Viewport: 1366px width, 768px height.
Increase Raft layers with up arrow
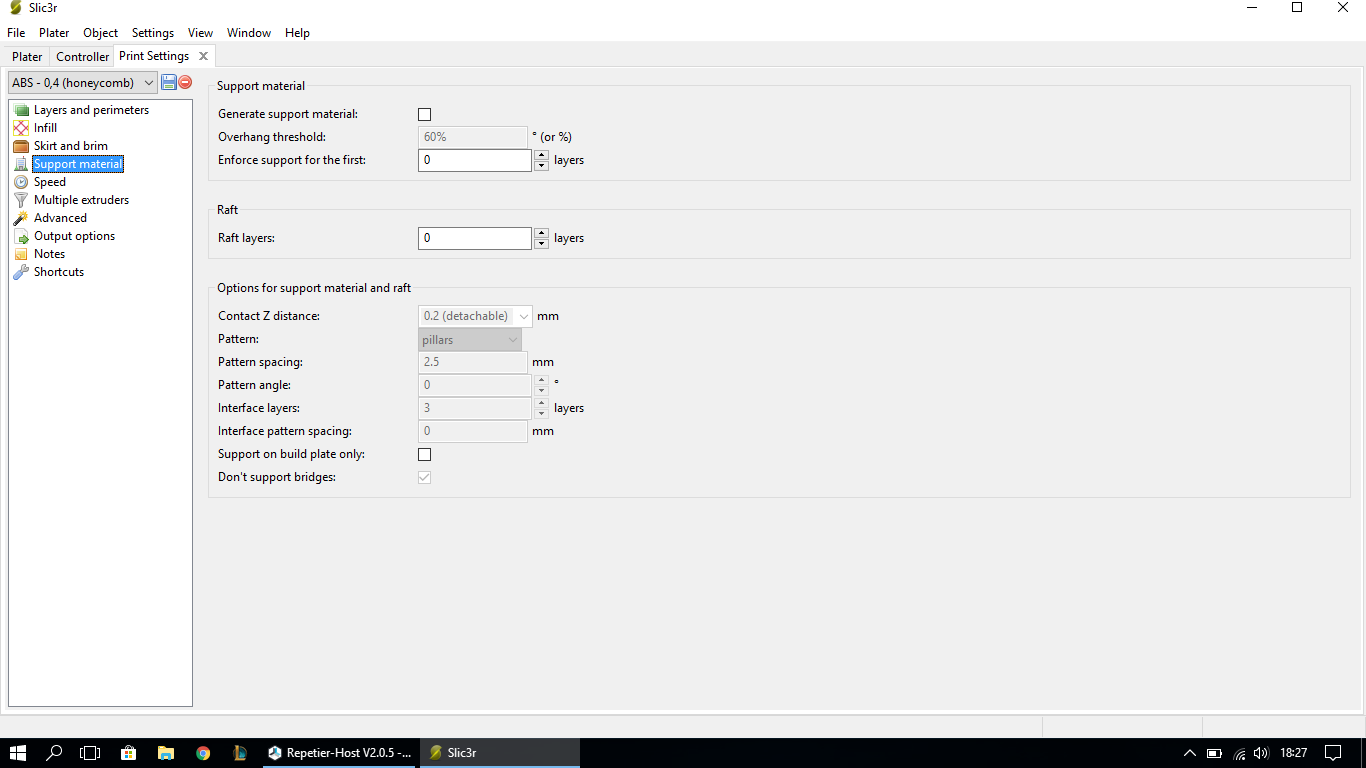(x=541, y=233)
